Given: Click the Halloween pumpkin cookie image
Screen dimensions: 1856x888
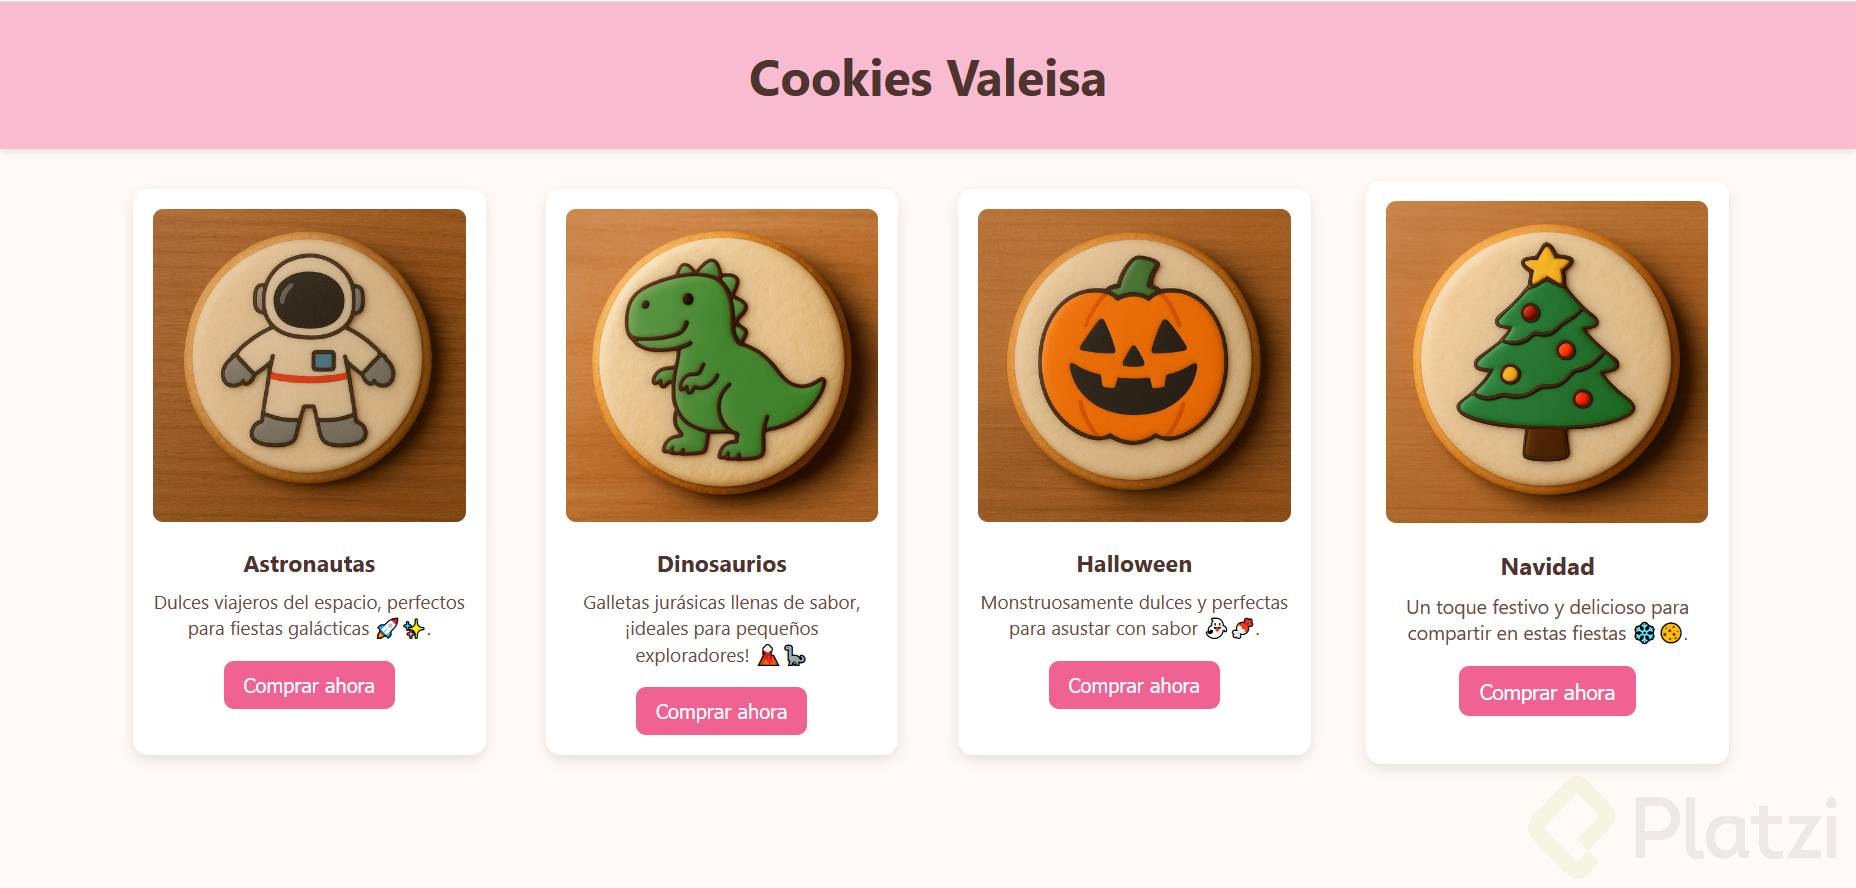Looking at the screenshot, I should click(1134, 365).
